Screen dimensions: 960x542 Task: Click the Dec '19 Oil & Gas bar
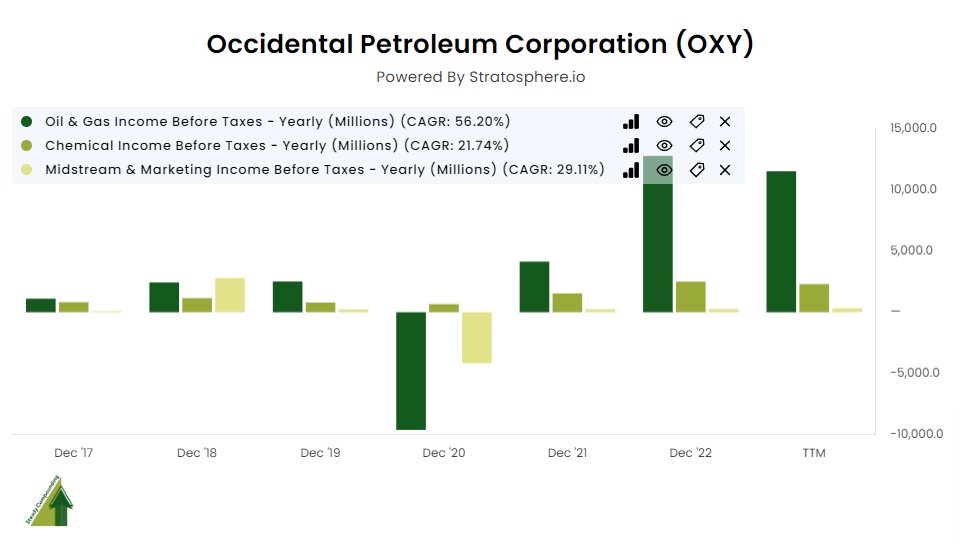(288, 297)
